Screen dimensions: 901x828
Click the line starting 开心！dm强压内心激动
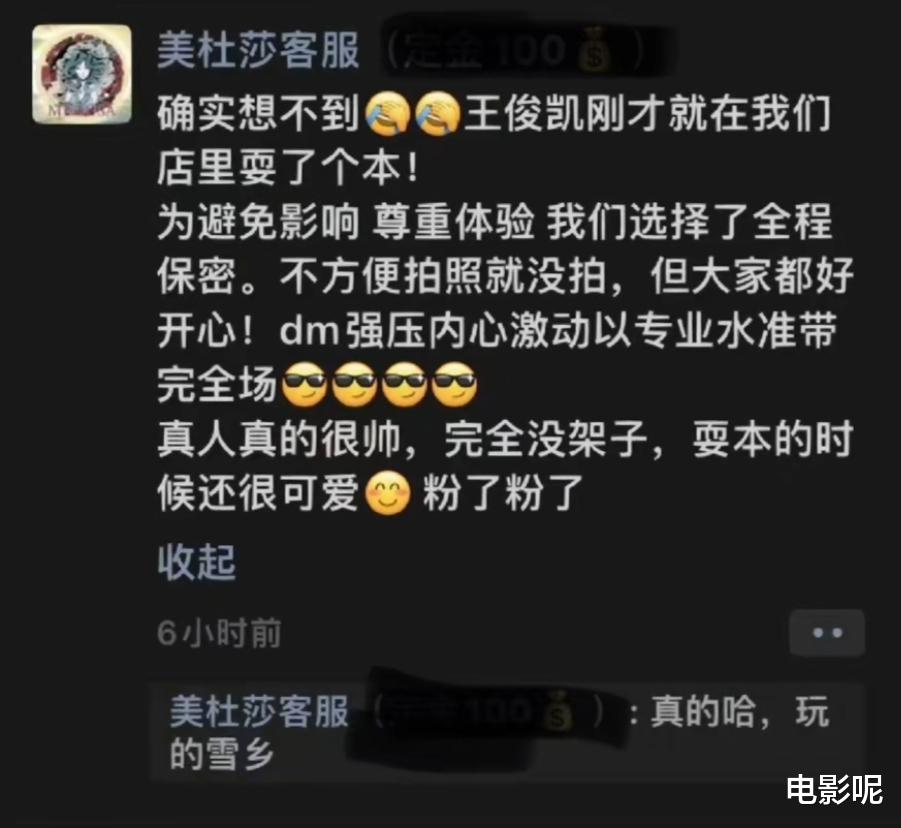point(496,332)
